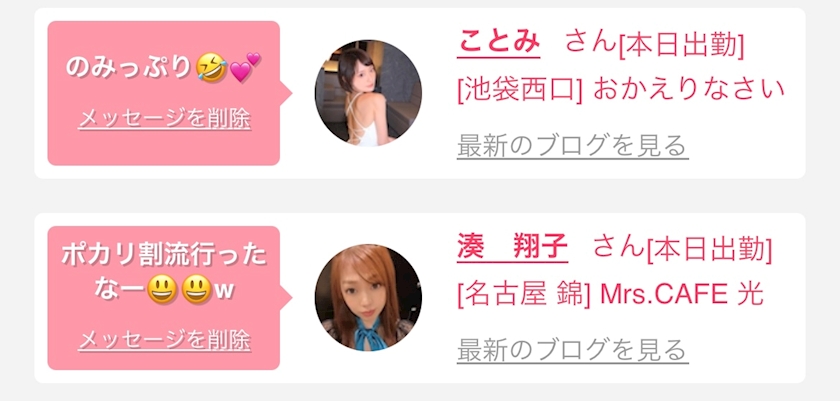View 湊 翔子's latest blog link
Viewport: 840px width, 401px height.
(x=573, y=351)
